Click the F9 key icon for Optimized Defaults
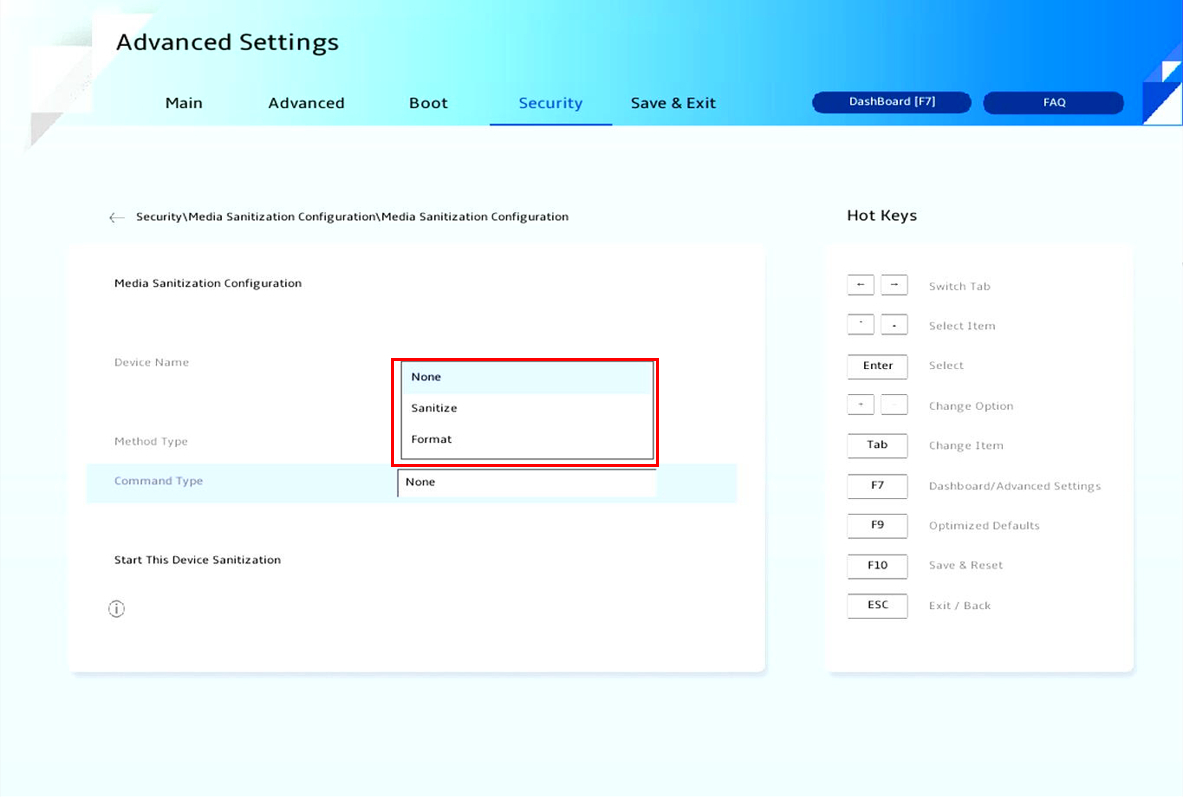The image size is (1183, 797). pos(877,525)
